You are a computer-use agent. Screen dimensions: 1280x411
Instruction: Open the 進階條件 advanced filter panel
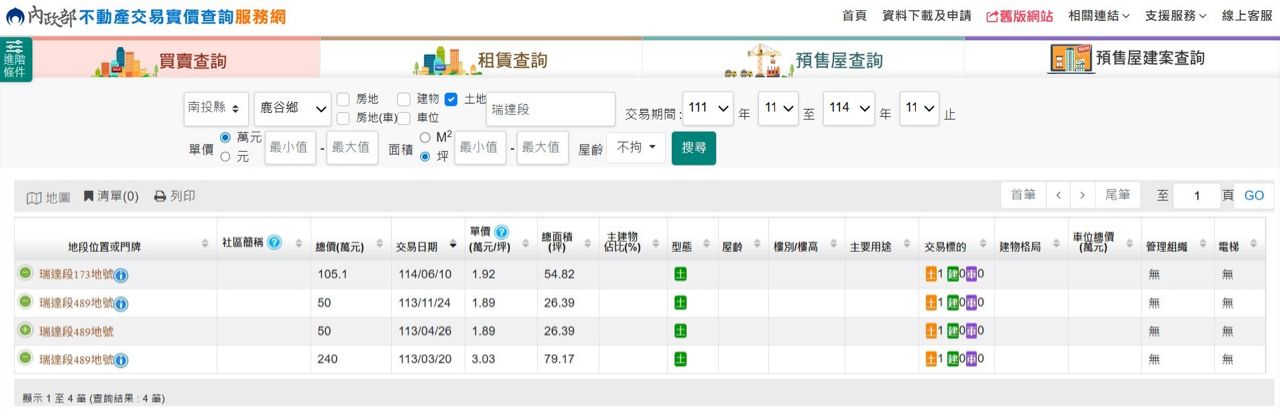16,59
